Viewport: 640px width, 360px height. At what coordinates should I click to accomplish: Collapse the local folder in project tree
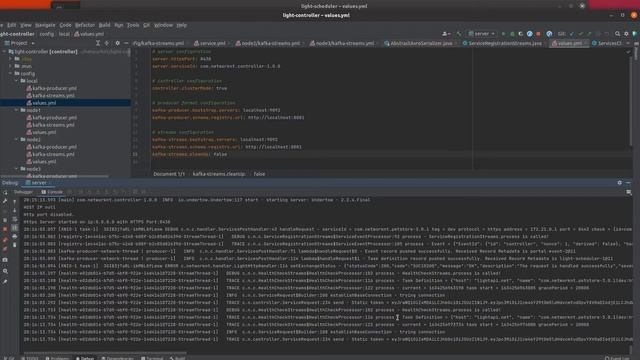[16, 81]
